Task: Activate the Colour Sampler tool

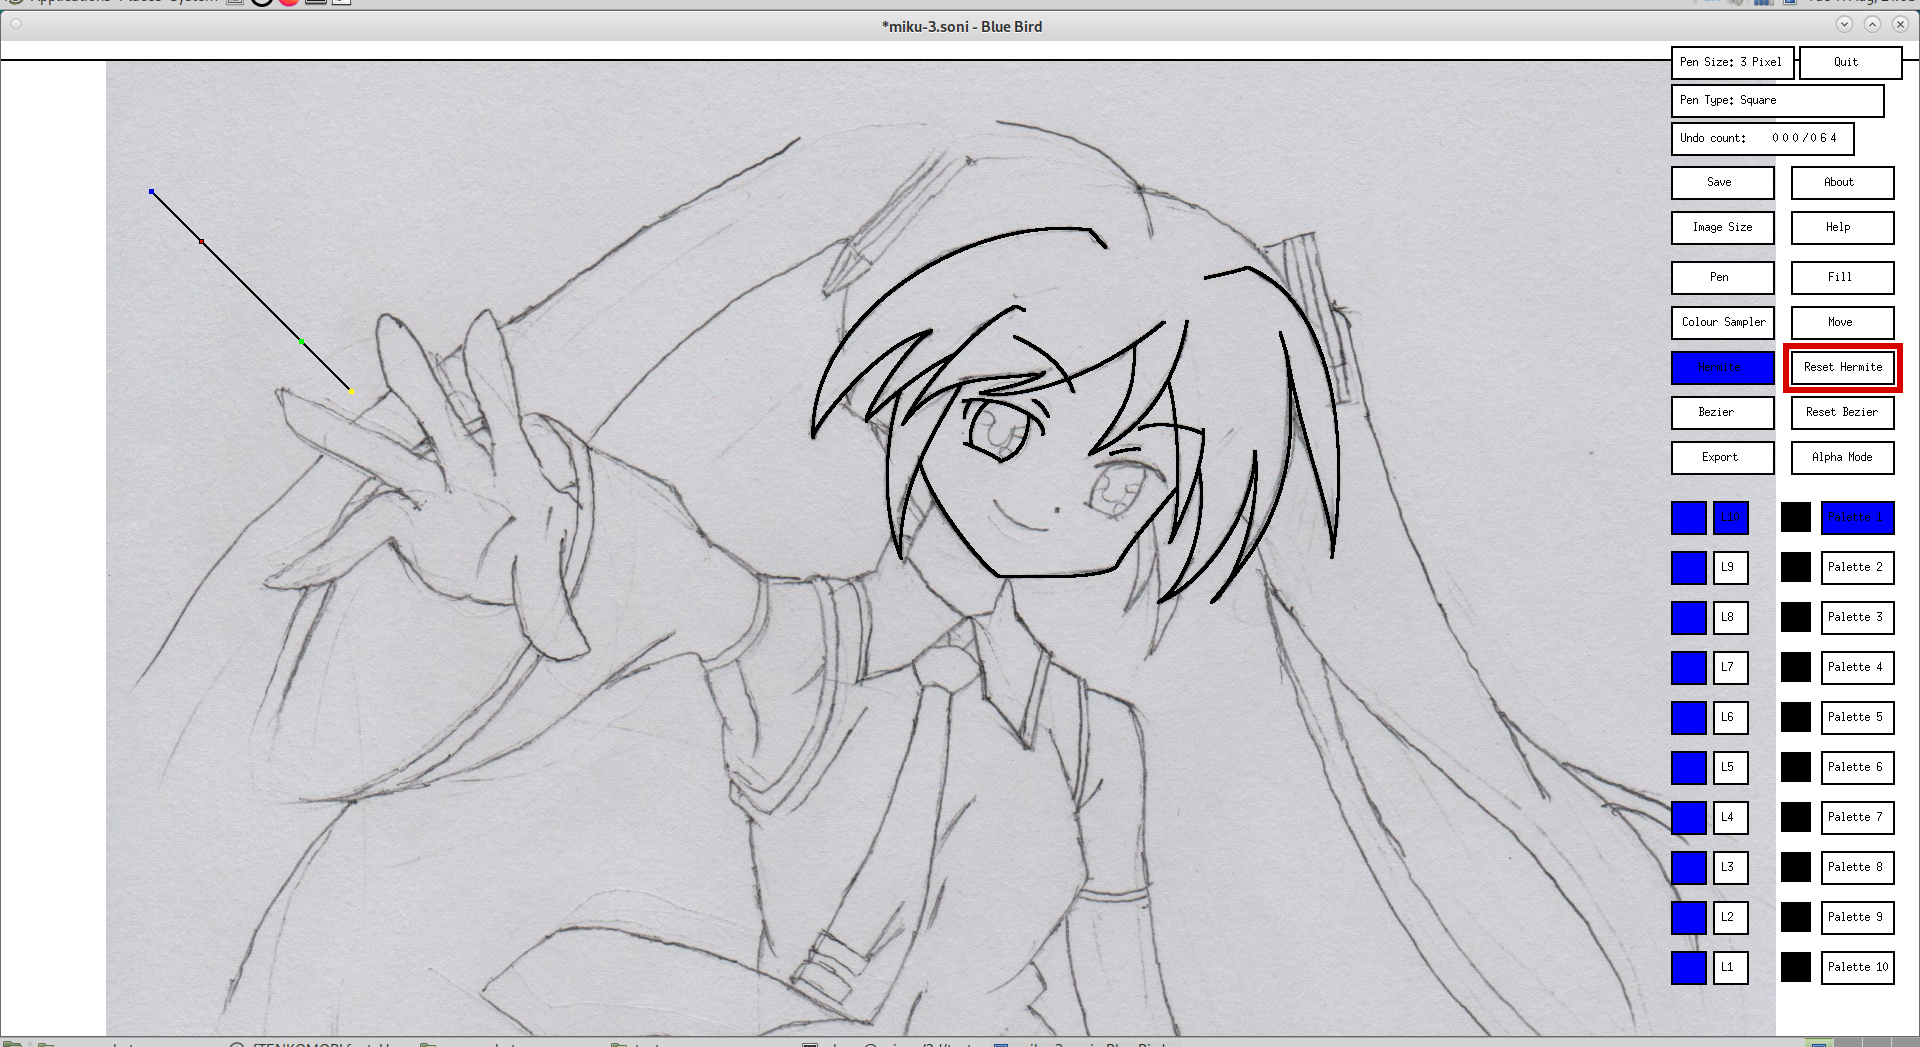Action: click(x=1722, y=322)
